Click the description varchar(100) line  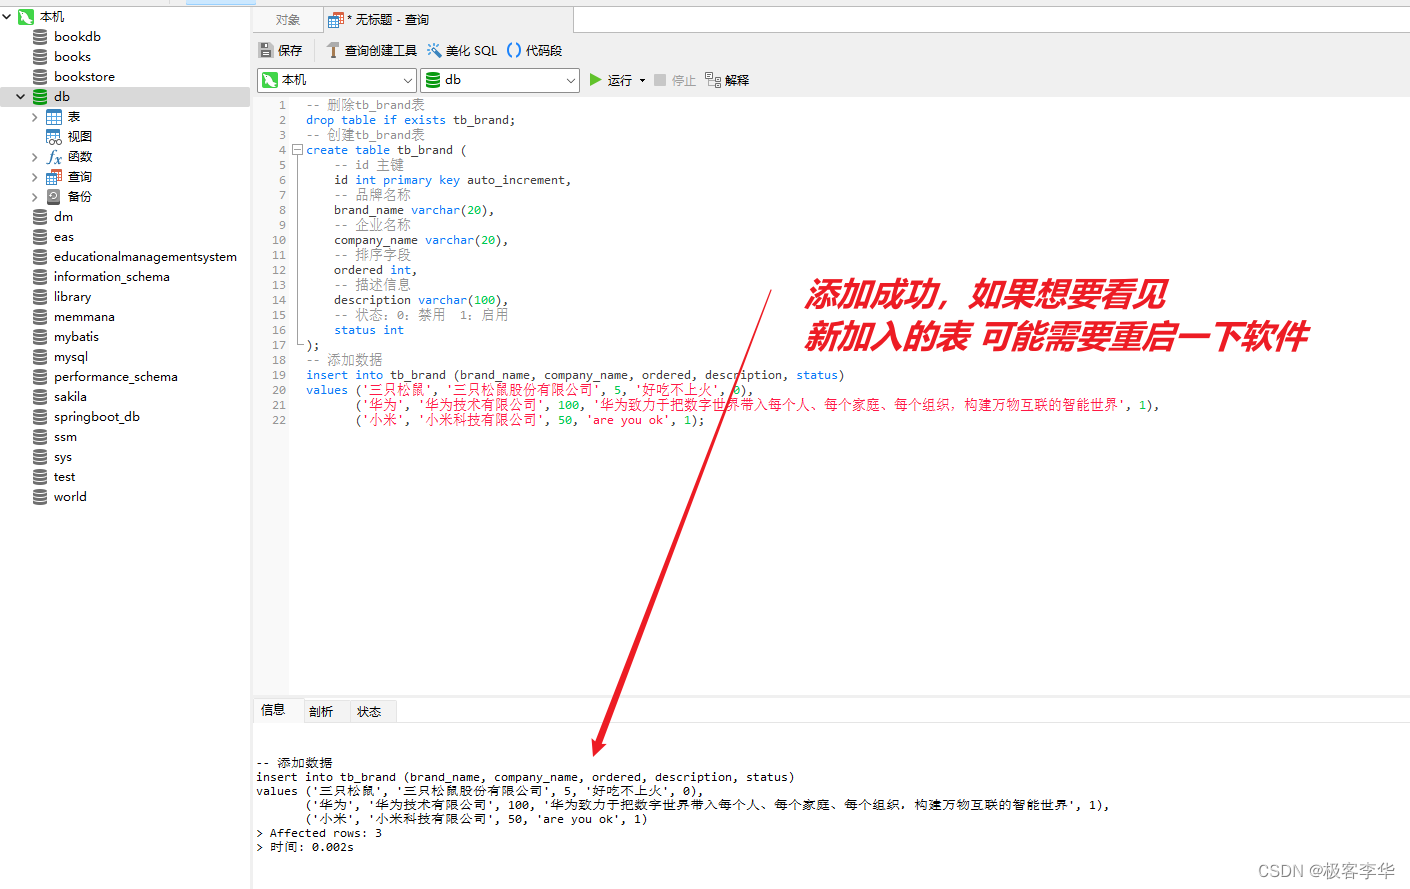pyautogui.click(x=421, y=300)
